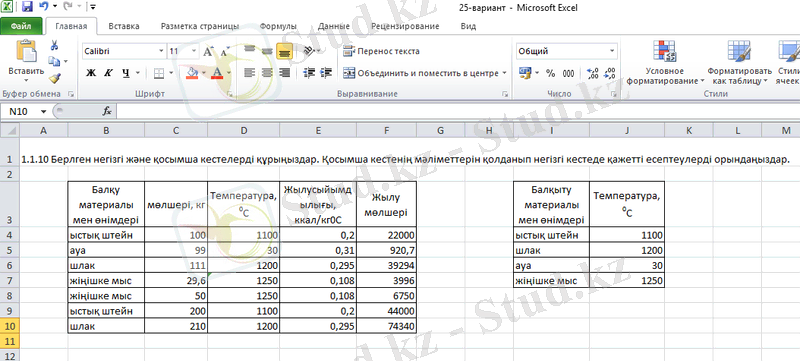Click the formula bar input field
800x361 pixels.
(458, 111)
